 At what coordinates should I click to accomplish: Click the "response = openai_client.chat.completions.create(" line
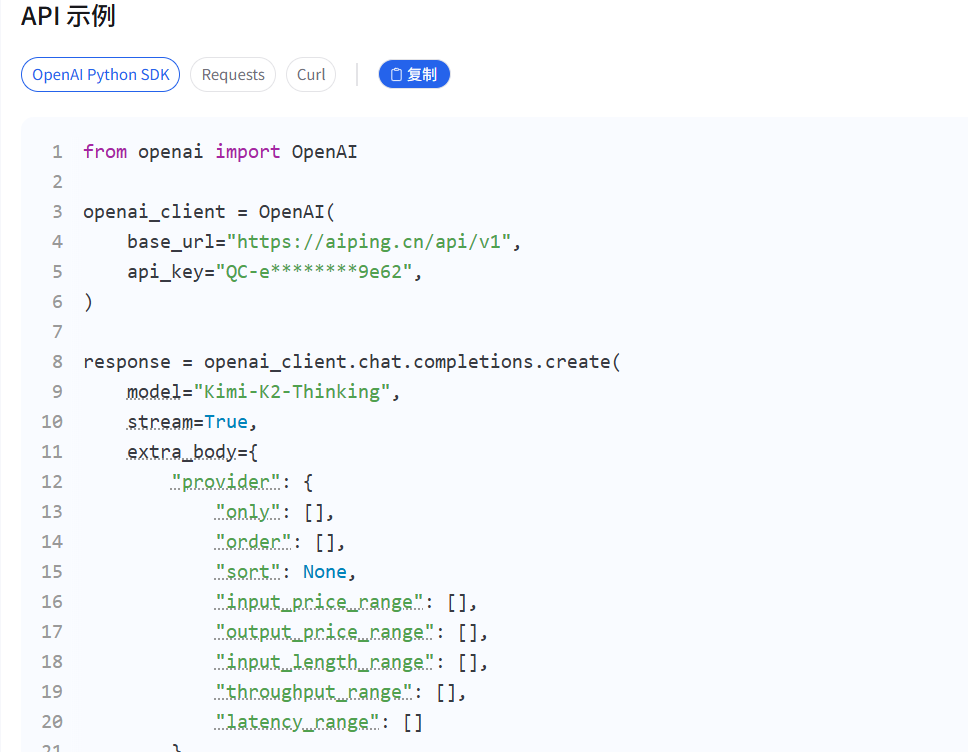pyautogui.click(x=352, y=362)
